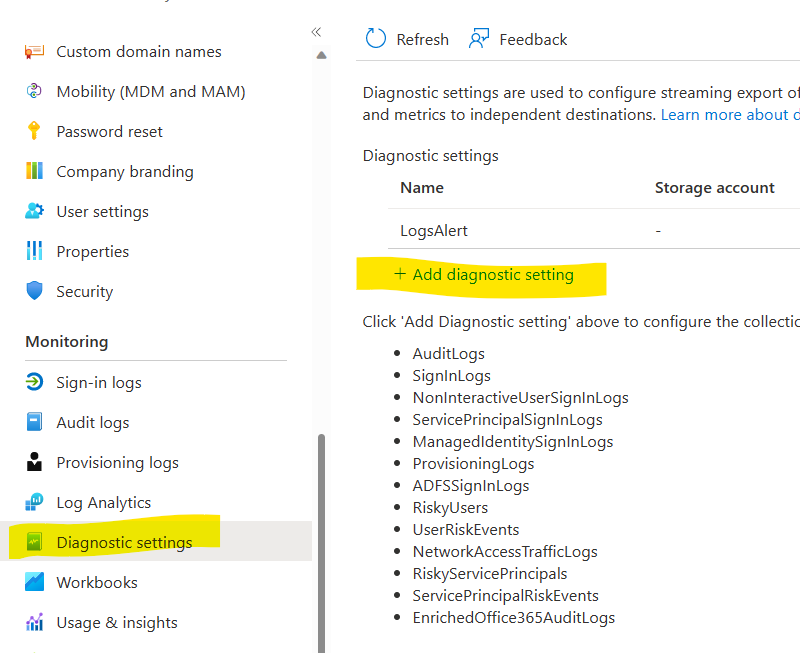Open the LogsAlert diagnostic setting
Image resolution: width=800 pixels, height=653 pixels.
click(435, 230)
